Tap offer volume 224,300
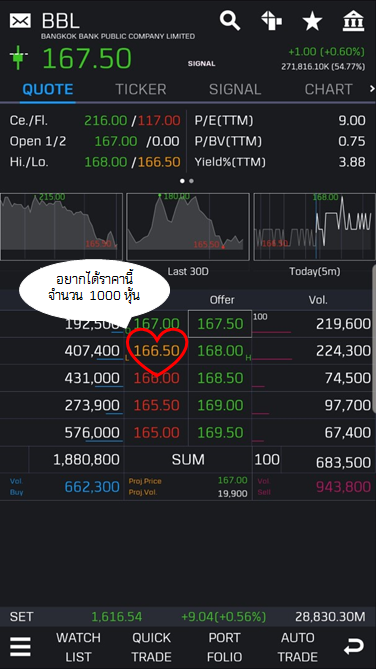Screen dimensions: 376x669 (343, 351)
